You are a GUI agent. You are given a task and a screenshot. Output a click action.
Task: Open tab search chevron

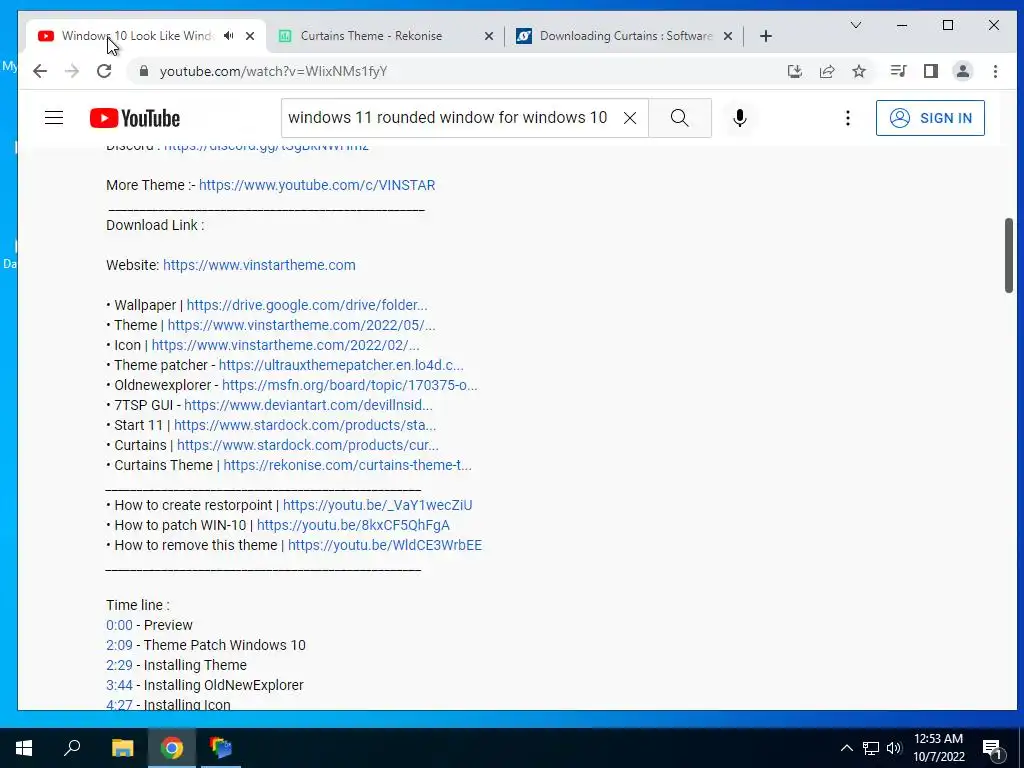[x=856, y=25]
